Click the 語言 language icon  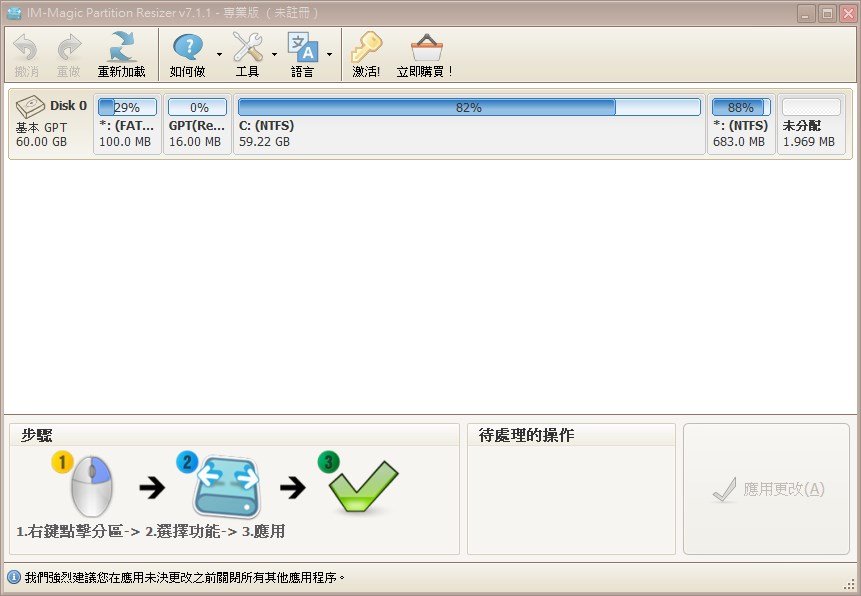(303, 47)
